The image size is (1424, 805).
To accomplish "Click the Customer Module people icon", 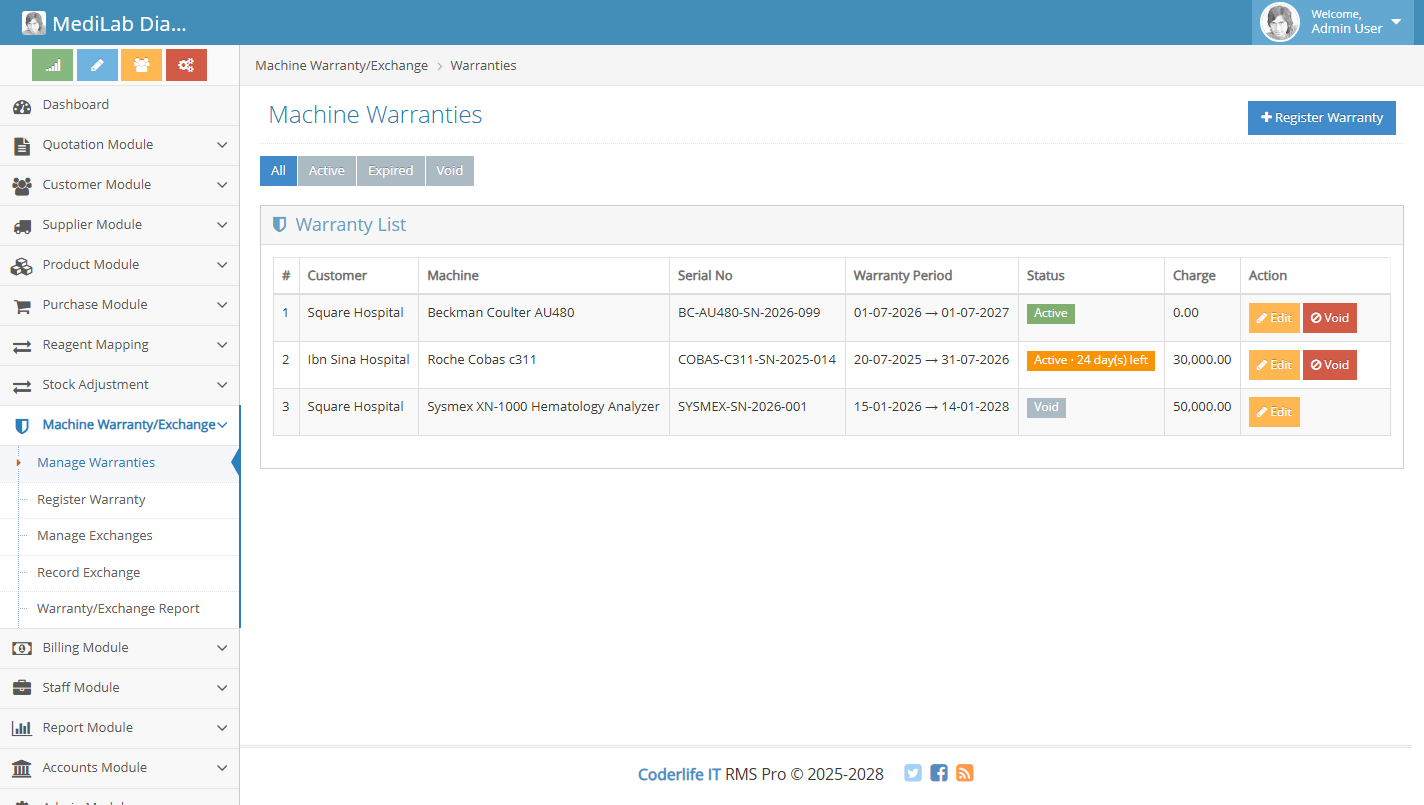I will coord(22,186).
